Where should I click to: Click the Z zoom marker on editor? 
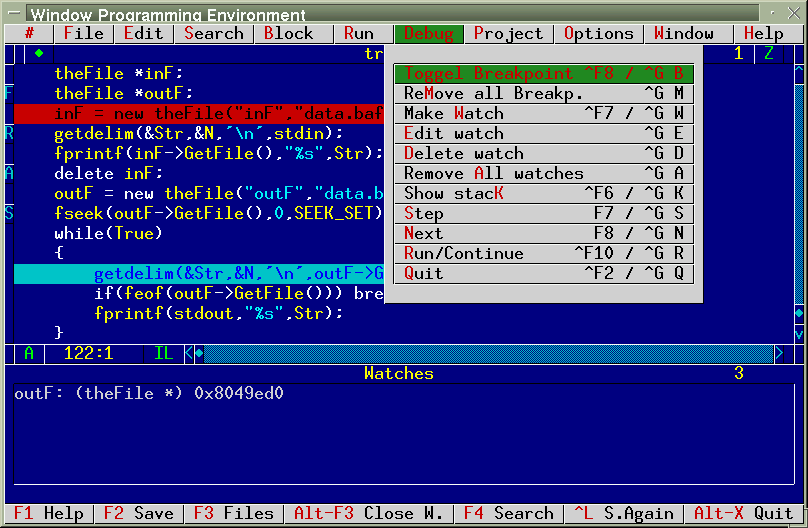[769, 53]
